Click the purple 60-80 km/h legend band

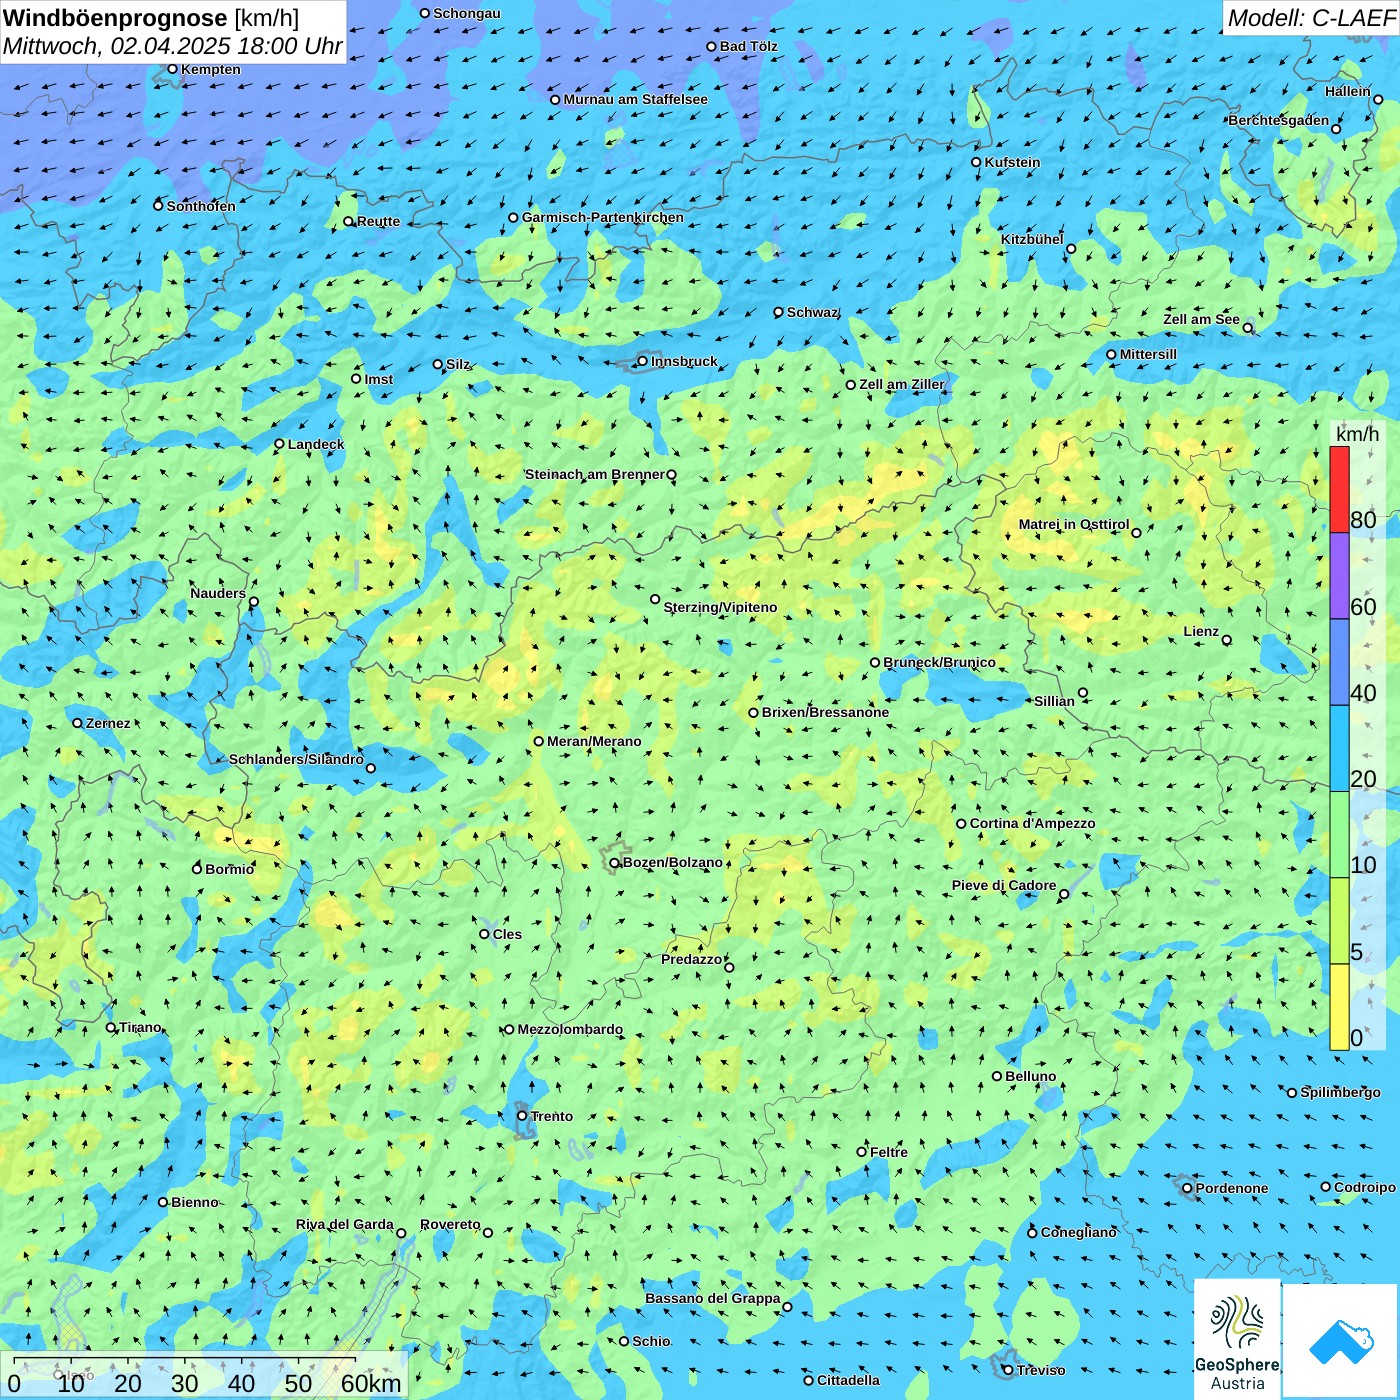pyautogui.click(x=1339, y=575)
